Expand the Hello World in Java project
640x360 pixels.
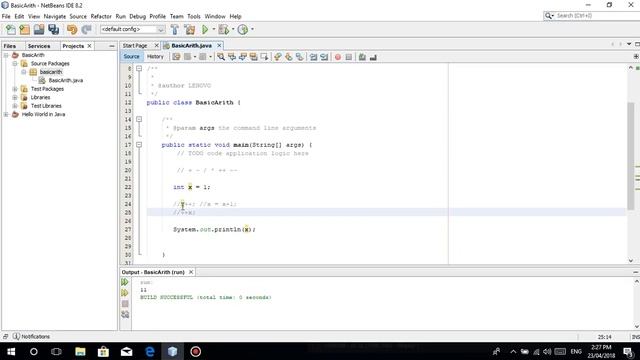pyautogui.click(x=6, y=114)
